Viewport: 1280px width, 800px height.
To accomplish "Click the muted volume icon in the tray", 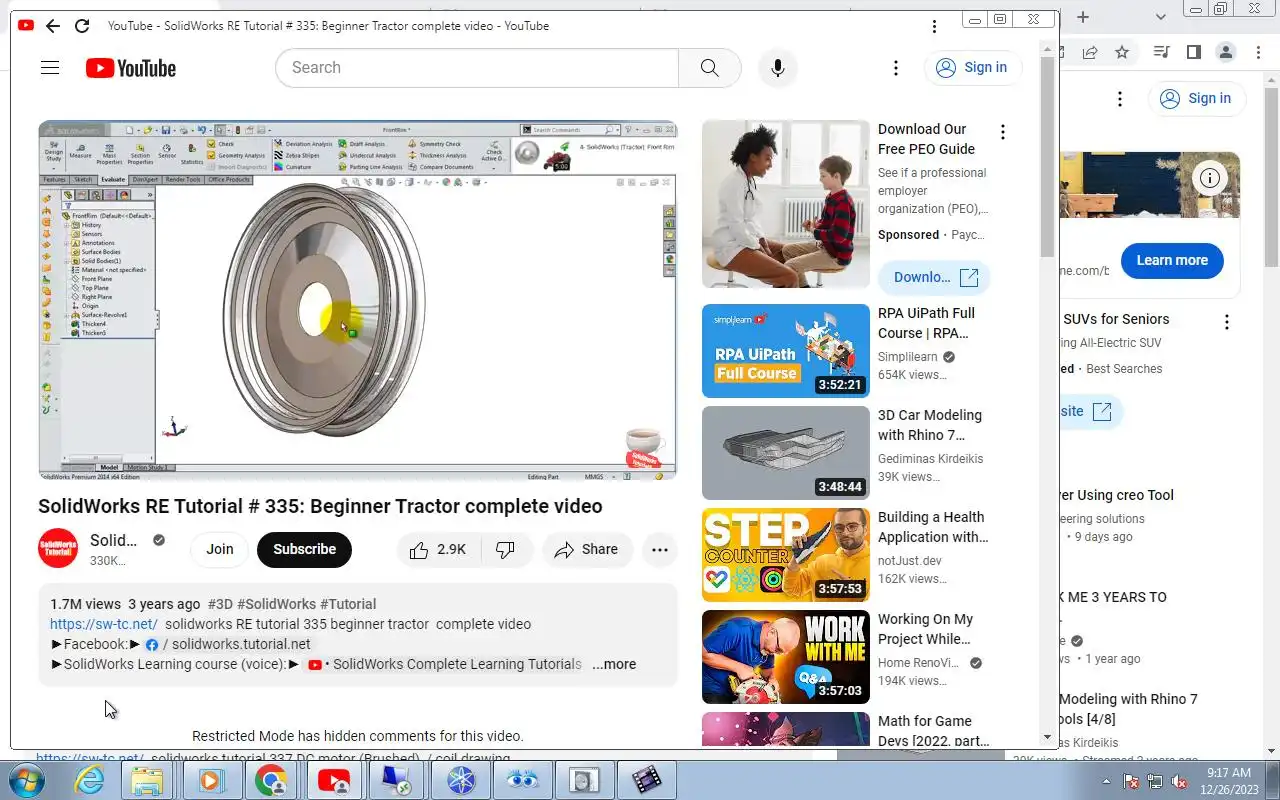I will 1179,781.
